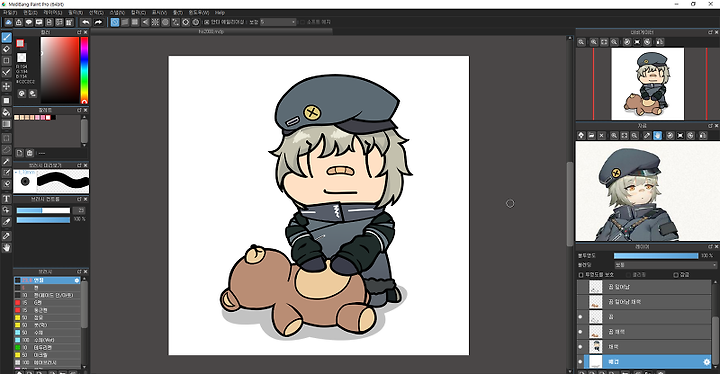
Task: Show the hidden 곰 일어남 채색 layer
Action: [x=580, y=302]
